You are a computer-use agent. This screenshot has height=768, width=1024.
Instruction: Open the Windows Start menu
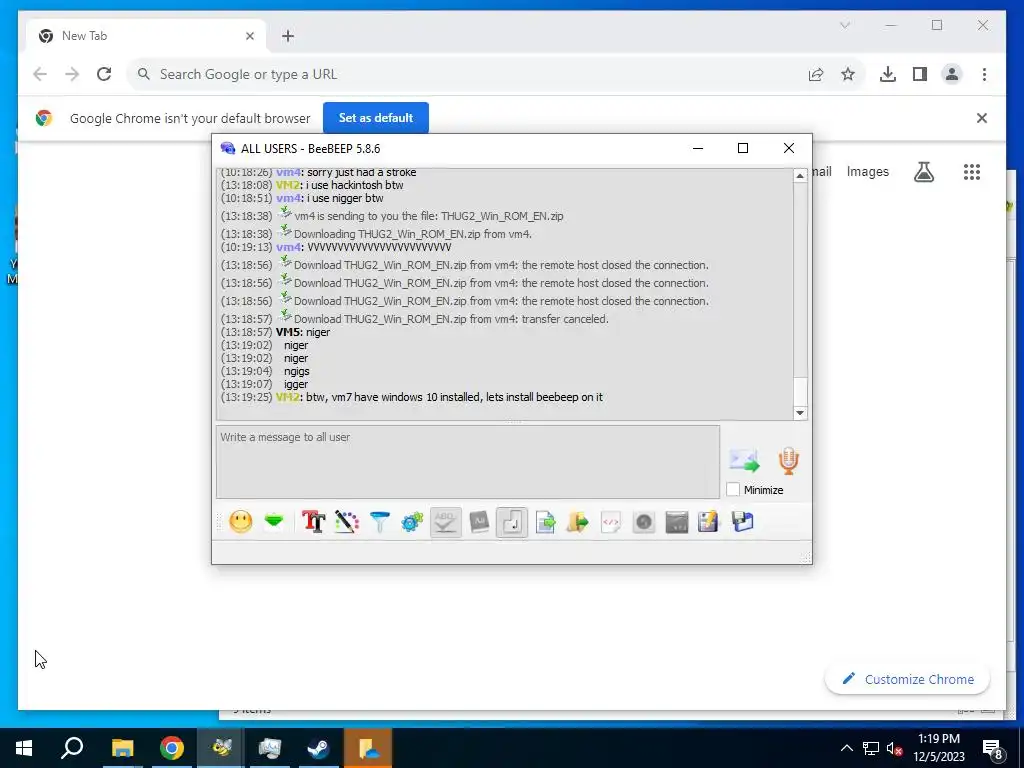[24, 748]
